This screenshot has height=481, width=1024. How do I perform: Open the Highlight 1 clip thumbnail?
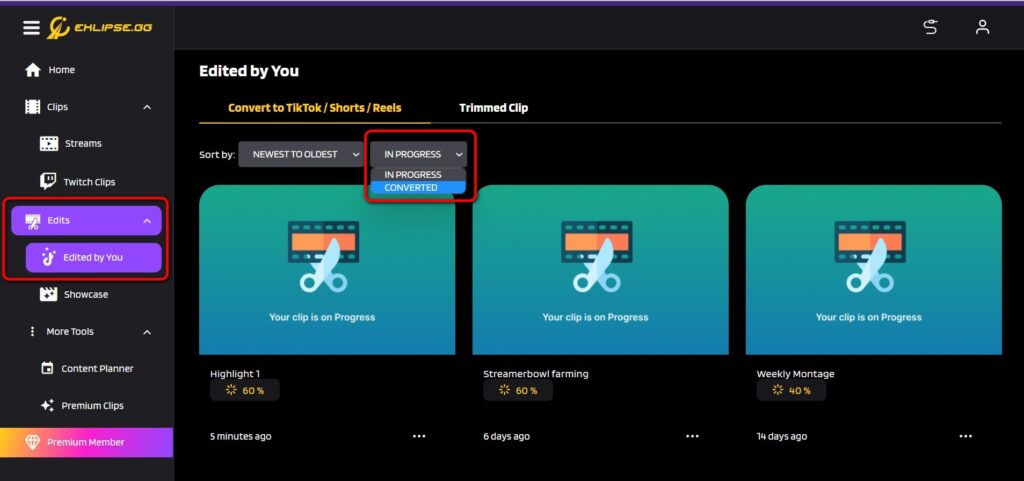point(327,270)
